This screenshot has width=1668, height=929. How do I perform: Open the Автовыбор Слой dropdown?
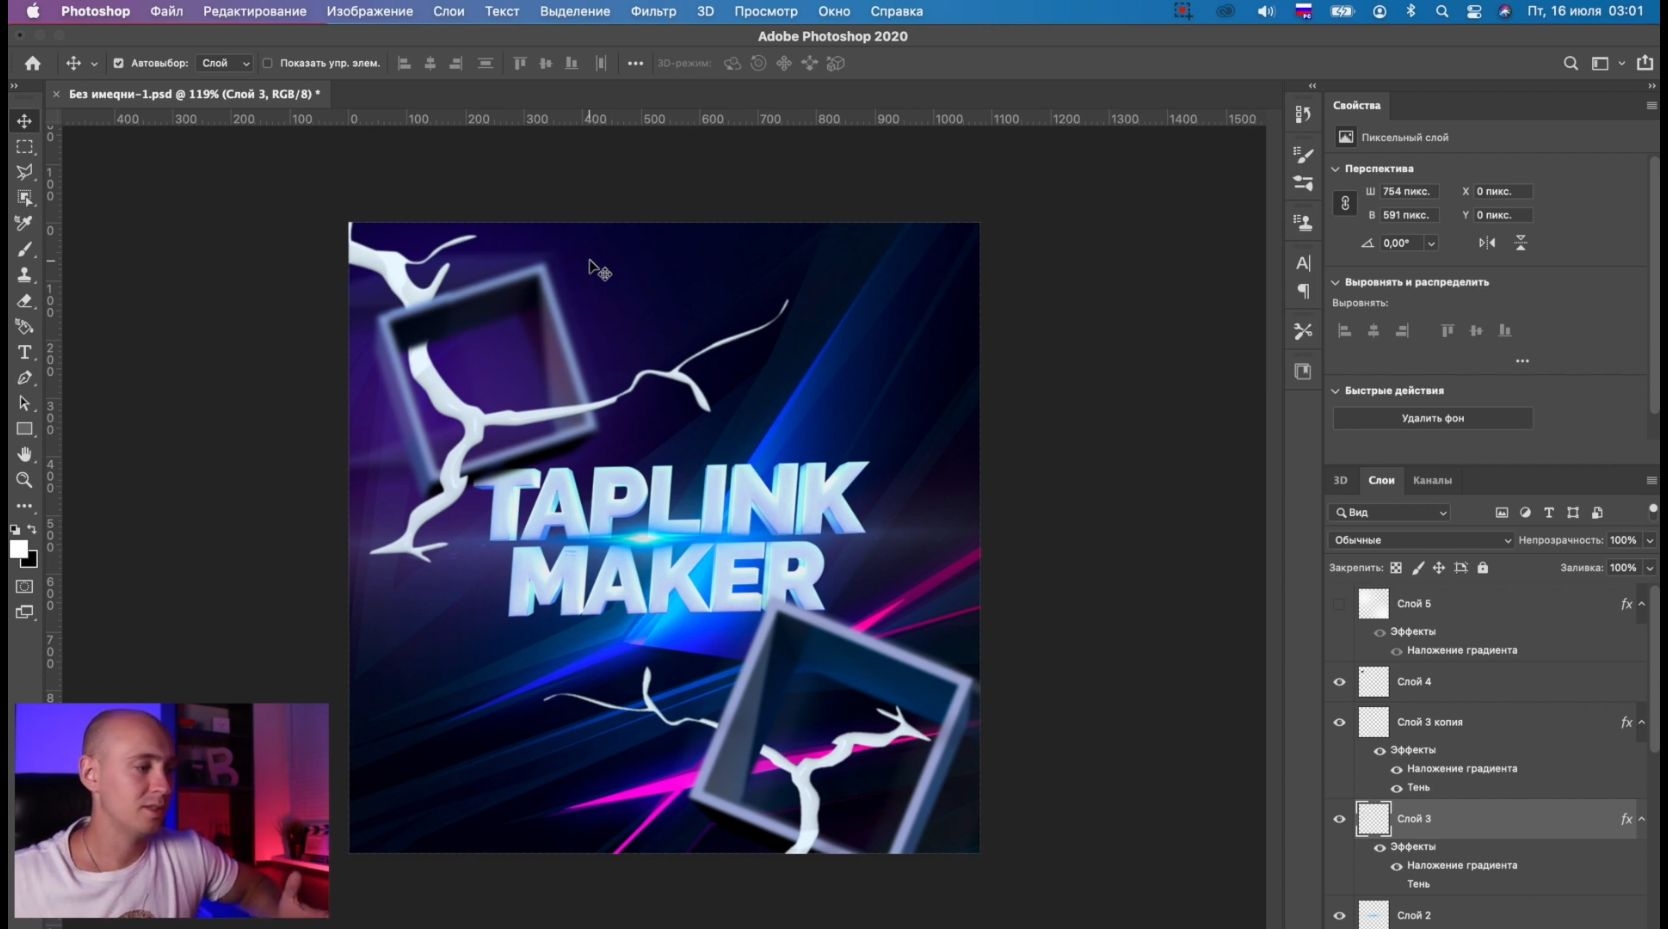click(224, 63)
